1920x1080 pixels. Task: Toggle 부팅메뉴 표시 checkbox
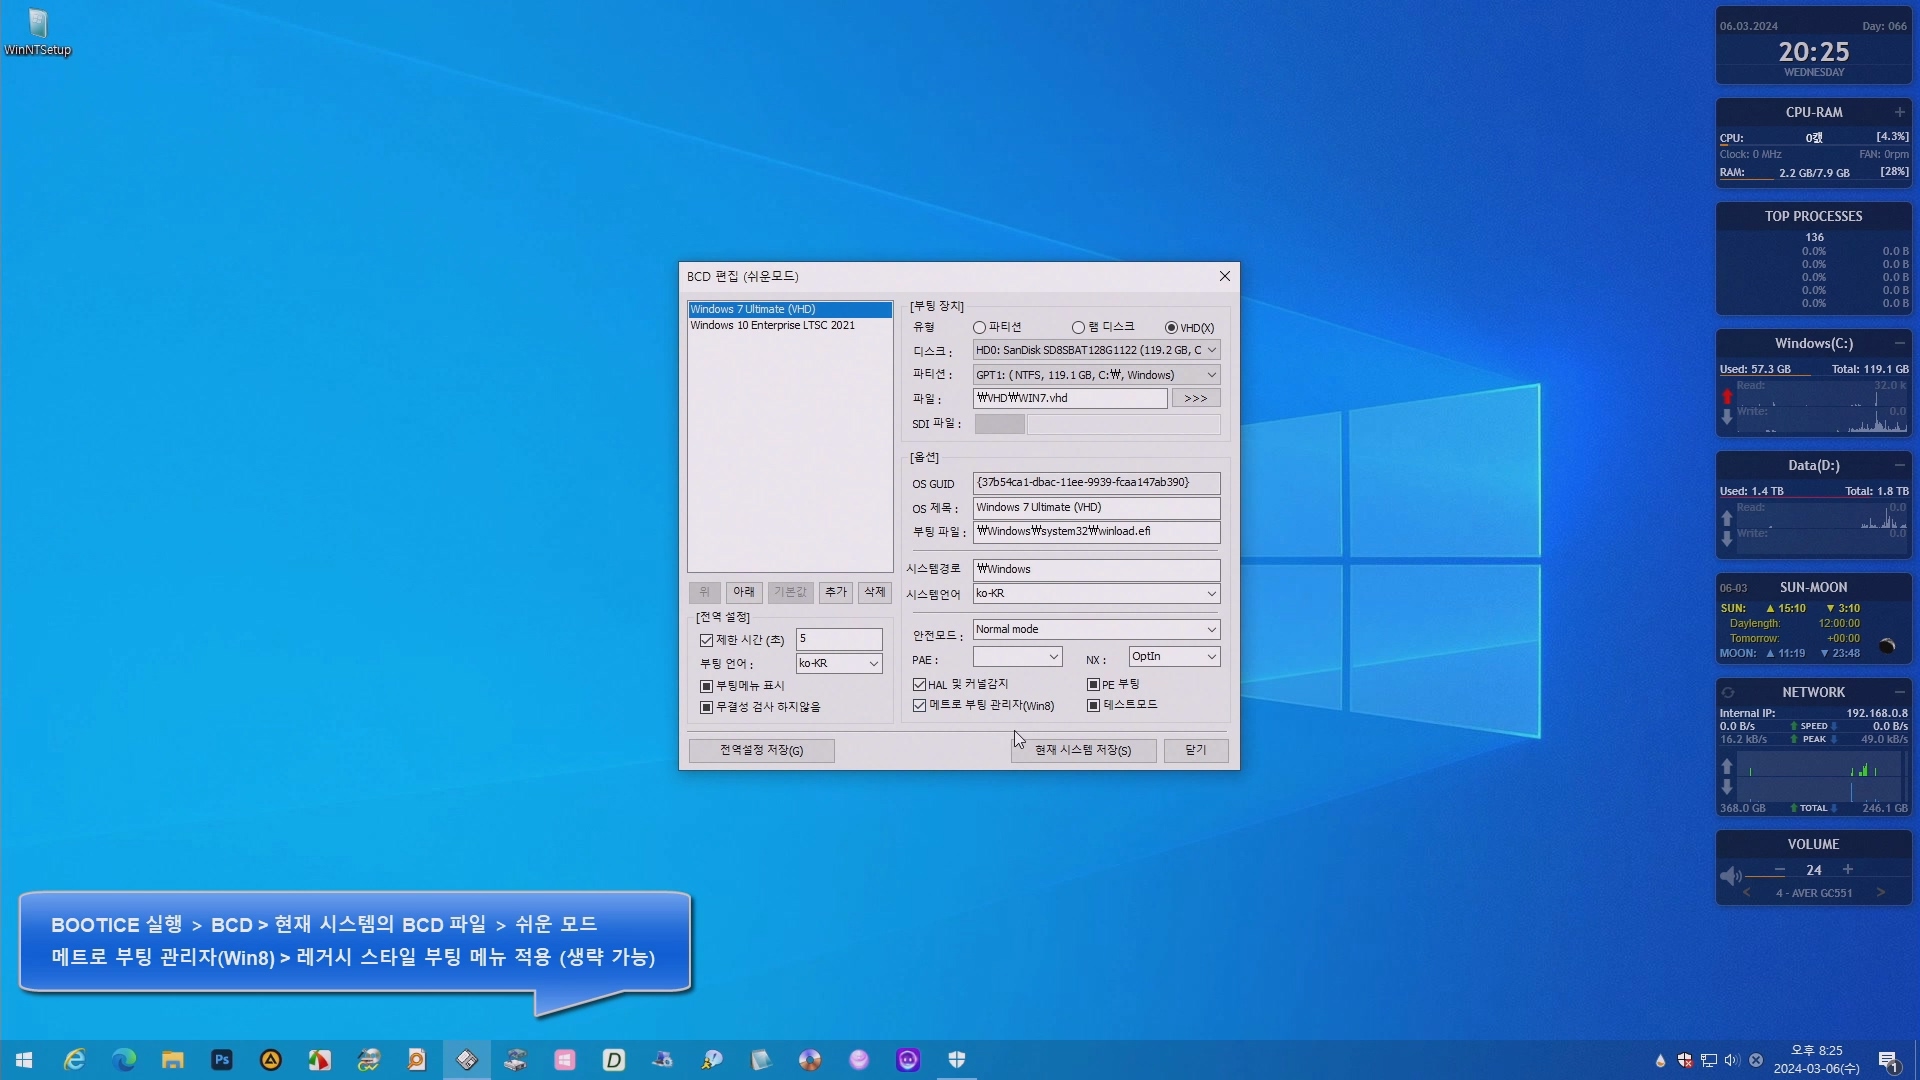pos(706,686)
